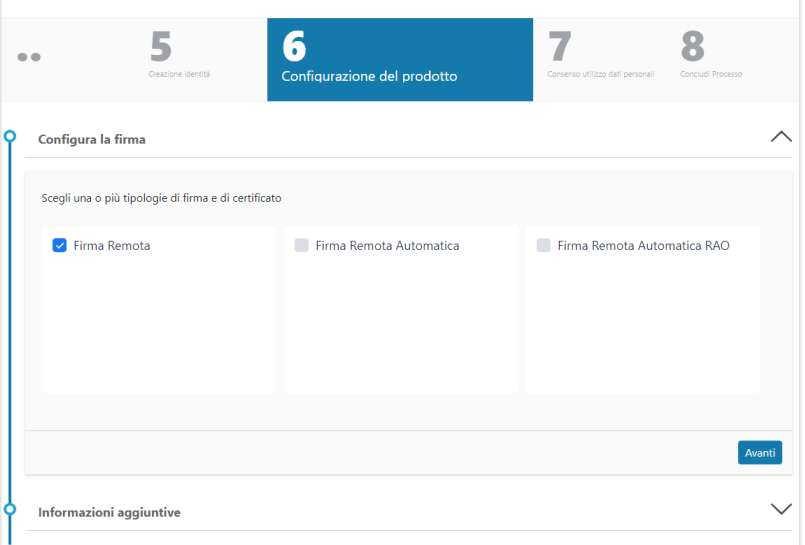Uncheck the Firma Remota checkbox
The image size is (805, 545).
pos(60,245)
